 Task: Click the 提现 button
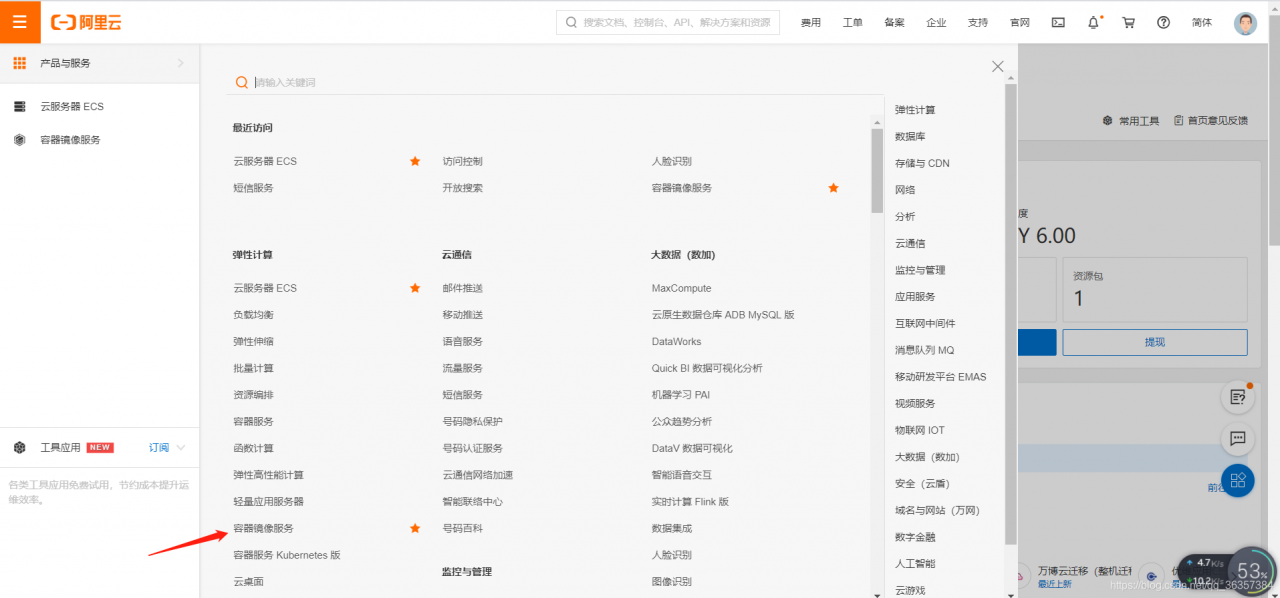coord(1154,342)
